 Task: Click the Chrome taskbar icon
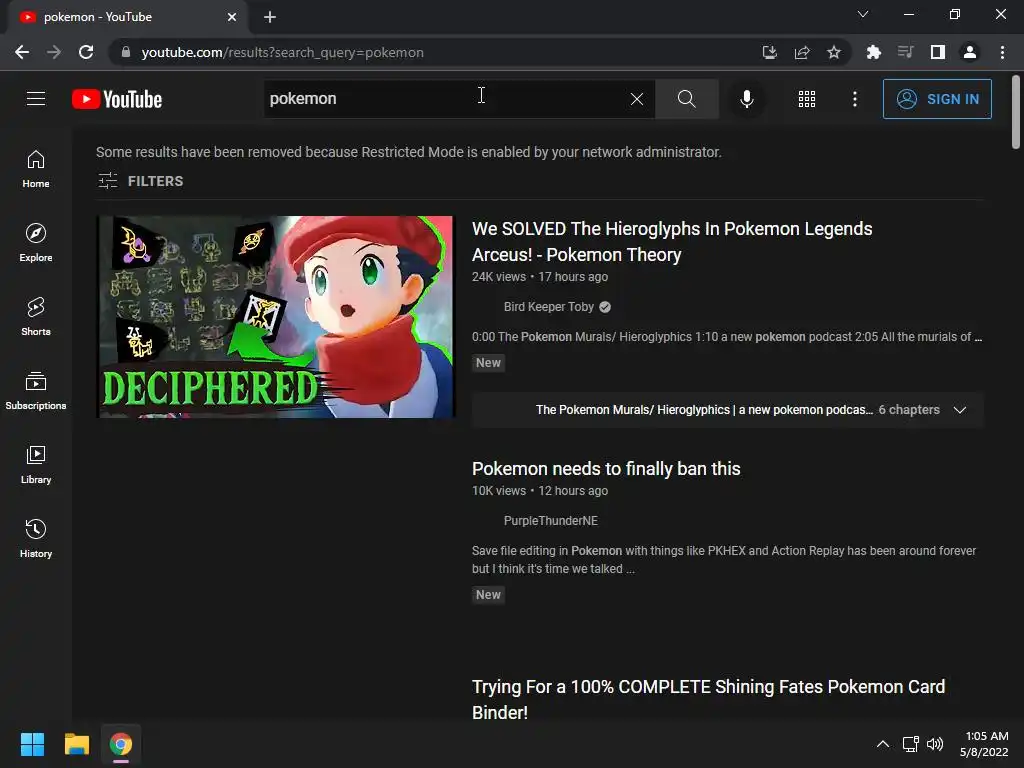(121, 744)
